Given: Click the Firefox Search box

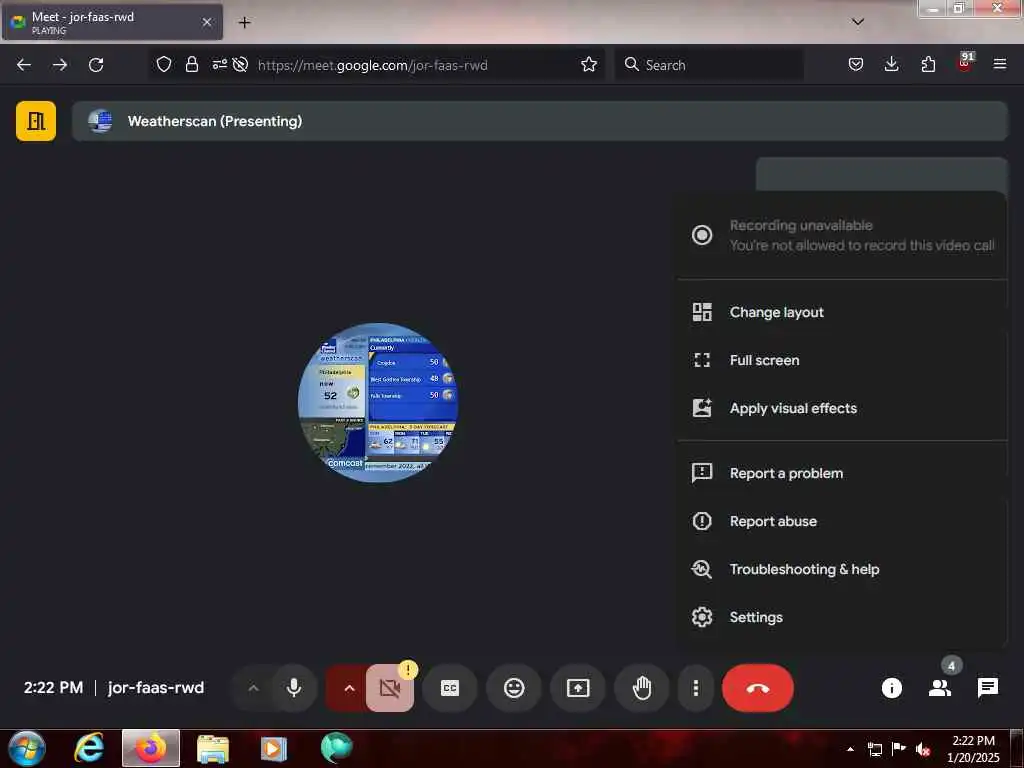Looking at the screenshot, I should (709, 65).
